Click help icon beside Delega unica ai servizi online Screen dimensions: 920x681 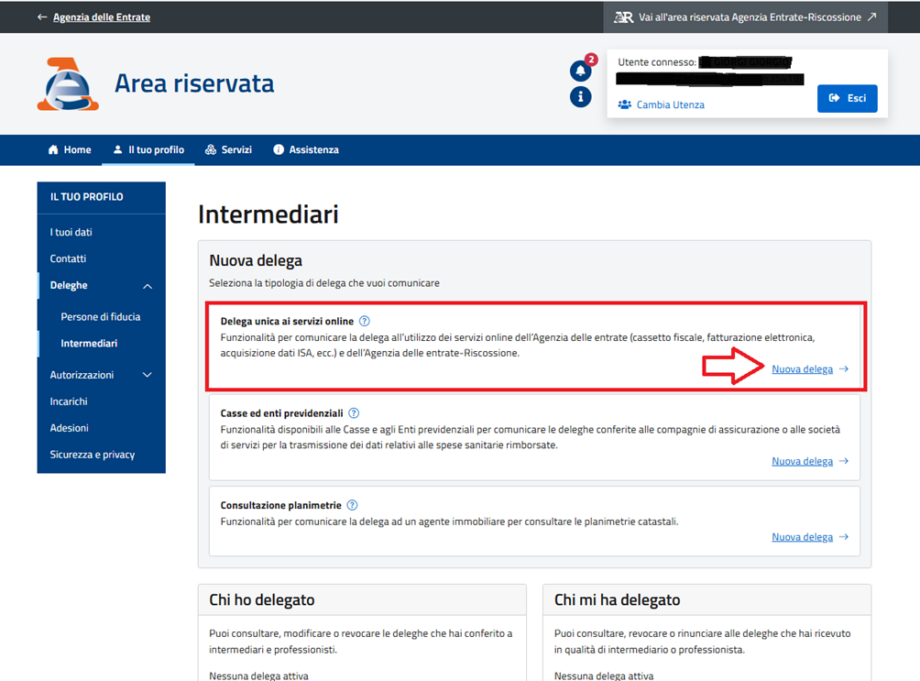point(365,321)
